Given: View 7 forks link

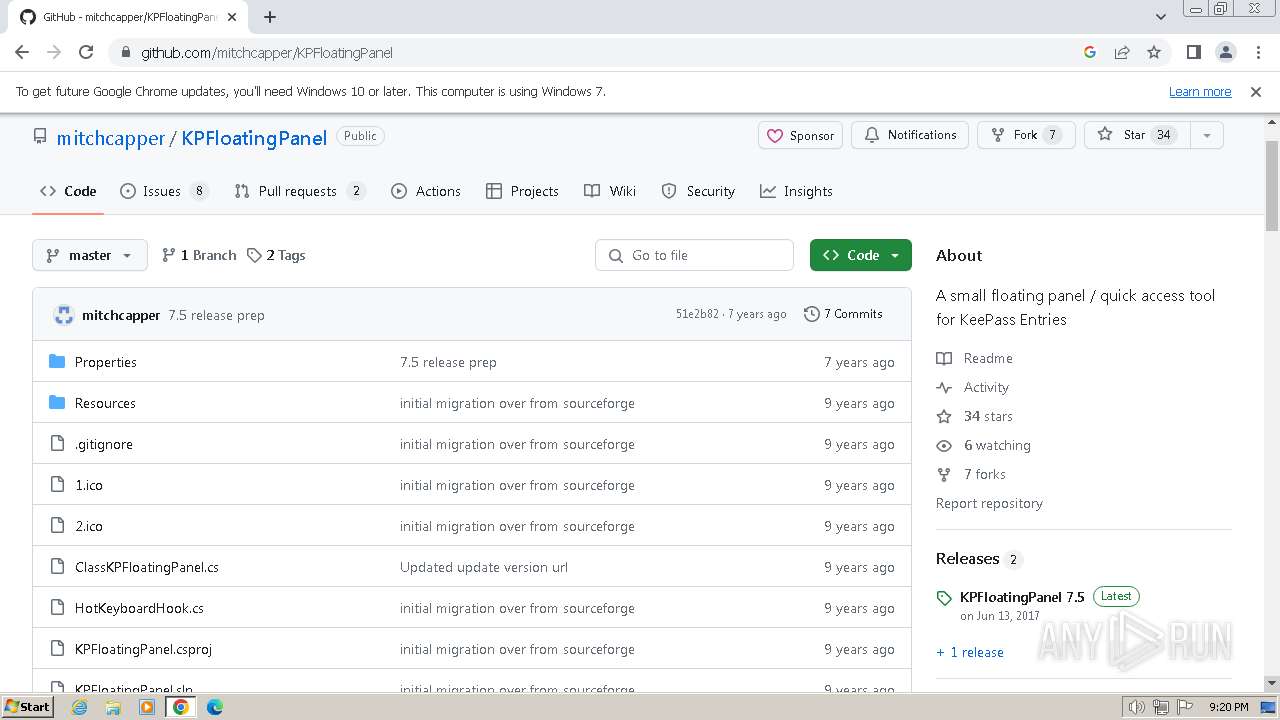Looking at the screenshot, I should click(x=971, y=474).
